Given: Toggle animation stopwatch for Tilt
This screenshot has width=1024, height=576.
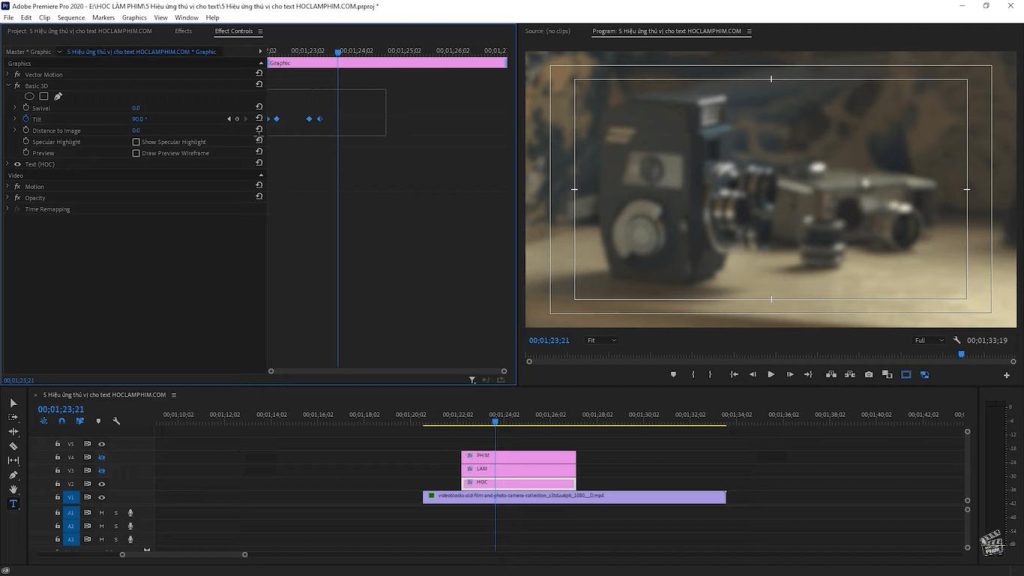Looking at the screenshot, I should click(24, 119).
